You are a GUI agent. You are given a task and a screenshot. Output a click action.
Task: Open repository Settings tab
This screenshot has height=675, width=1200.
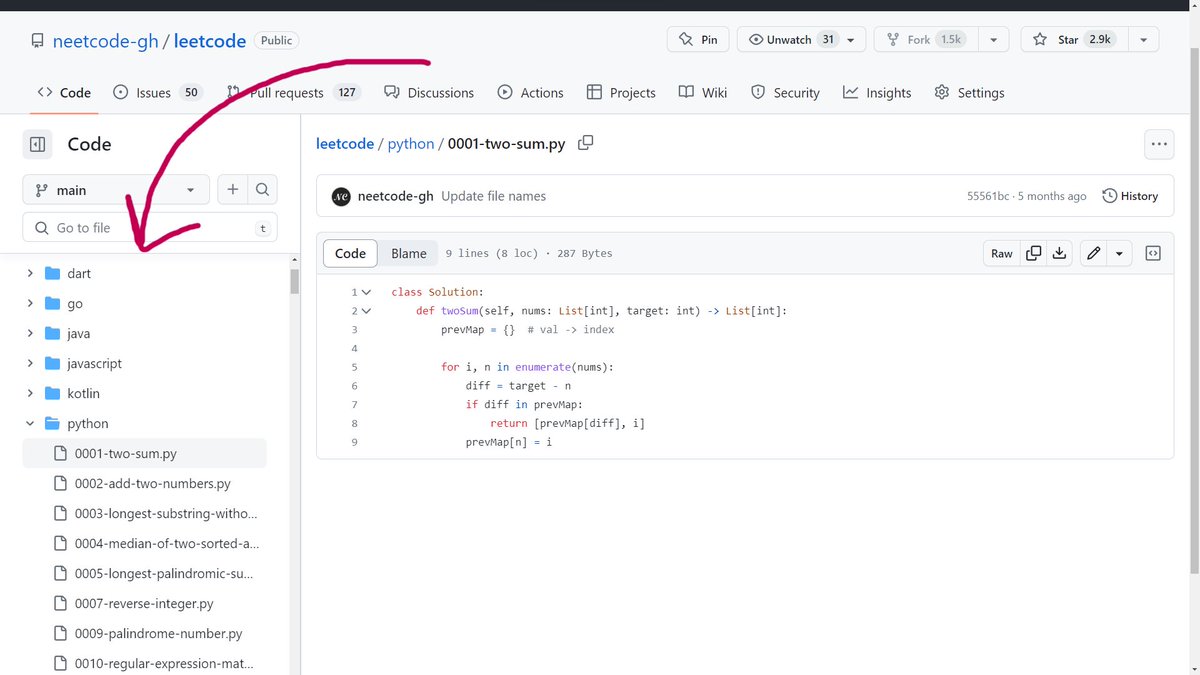click(969, 92)
